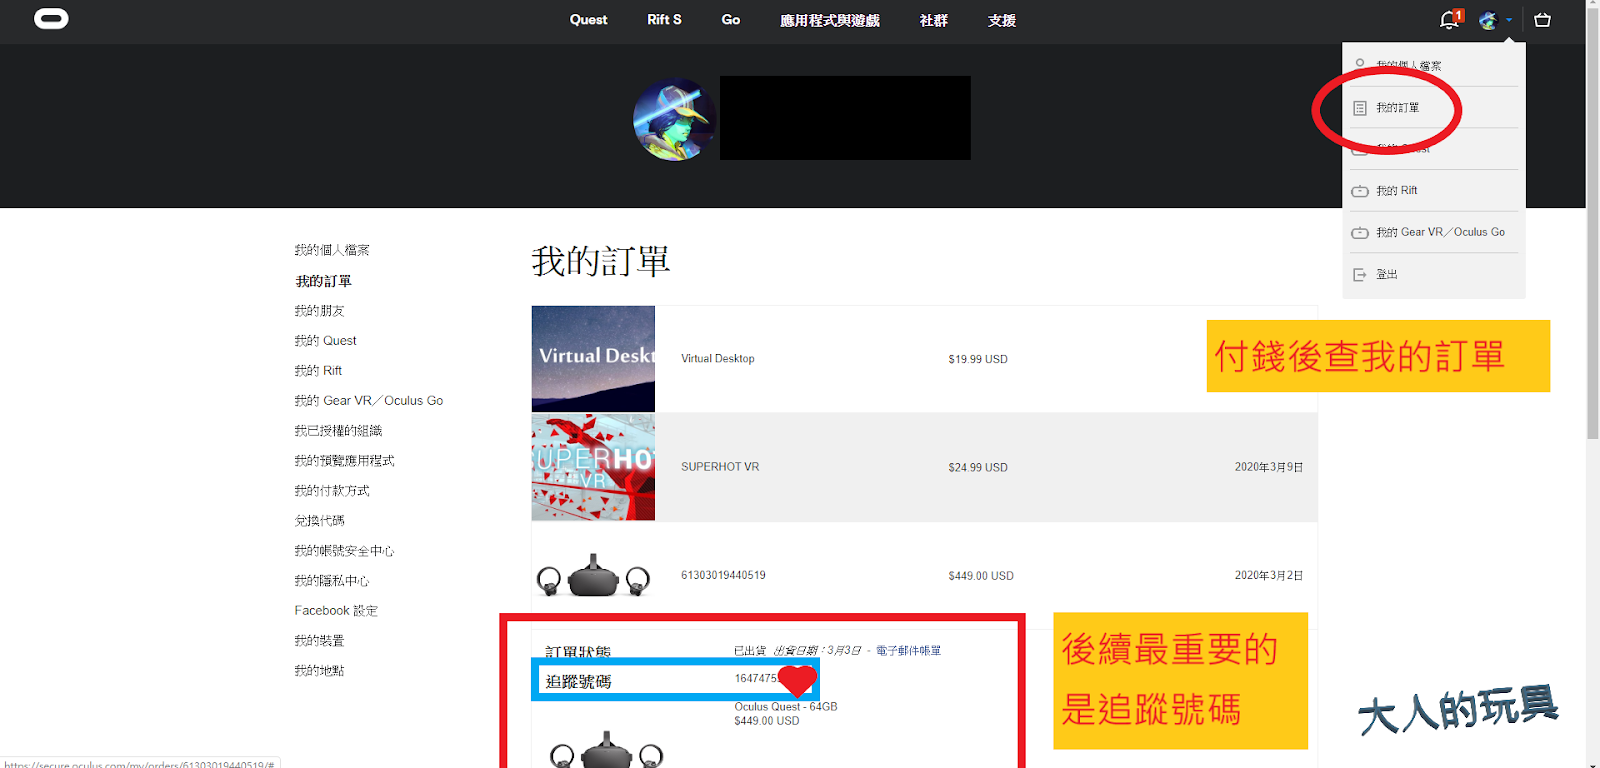Click the 2020年3月9日 order date
This screenshot has height=768, width=1600.
coord(1268,467)
